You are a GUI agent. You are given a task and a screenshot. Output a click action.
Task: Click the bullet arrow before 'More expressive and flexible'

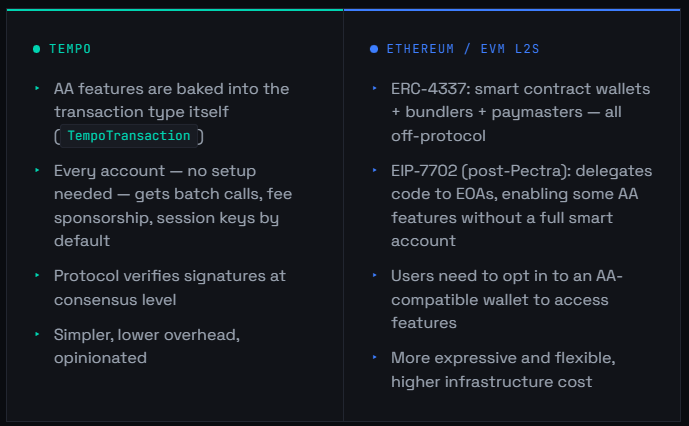pyautogui.click(x=374, y=356)
